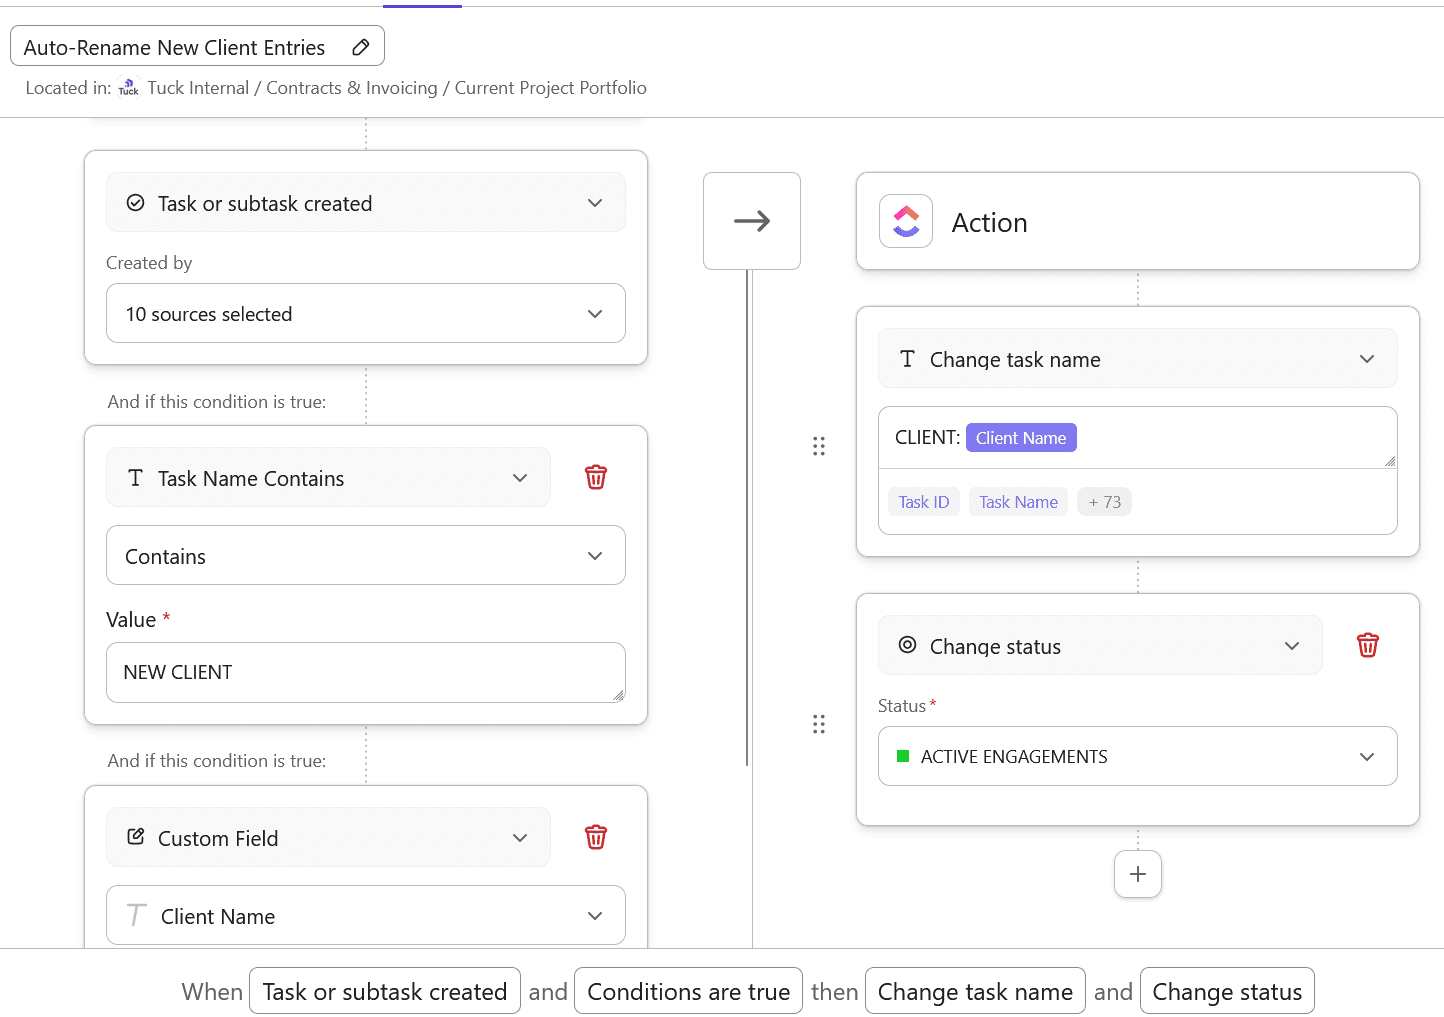Screen dimensions: 1444x1017
Task: Open the Change task name action dropdown
Action: pyautogui.click(x=1137, y=359)
